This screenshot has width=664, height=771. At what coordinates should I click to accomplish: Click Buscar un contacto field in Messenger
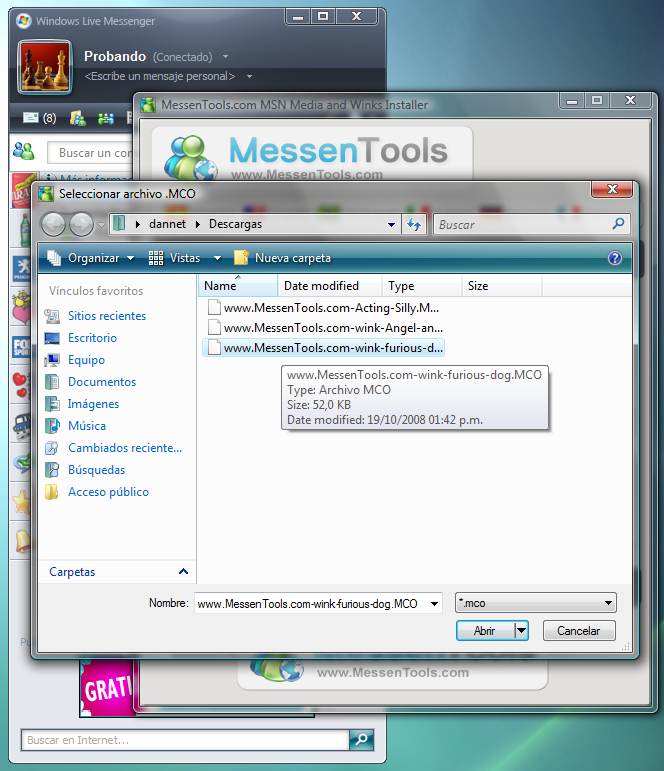[x=91, y=153]
